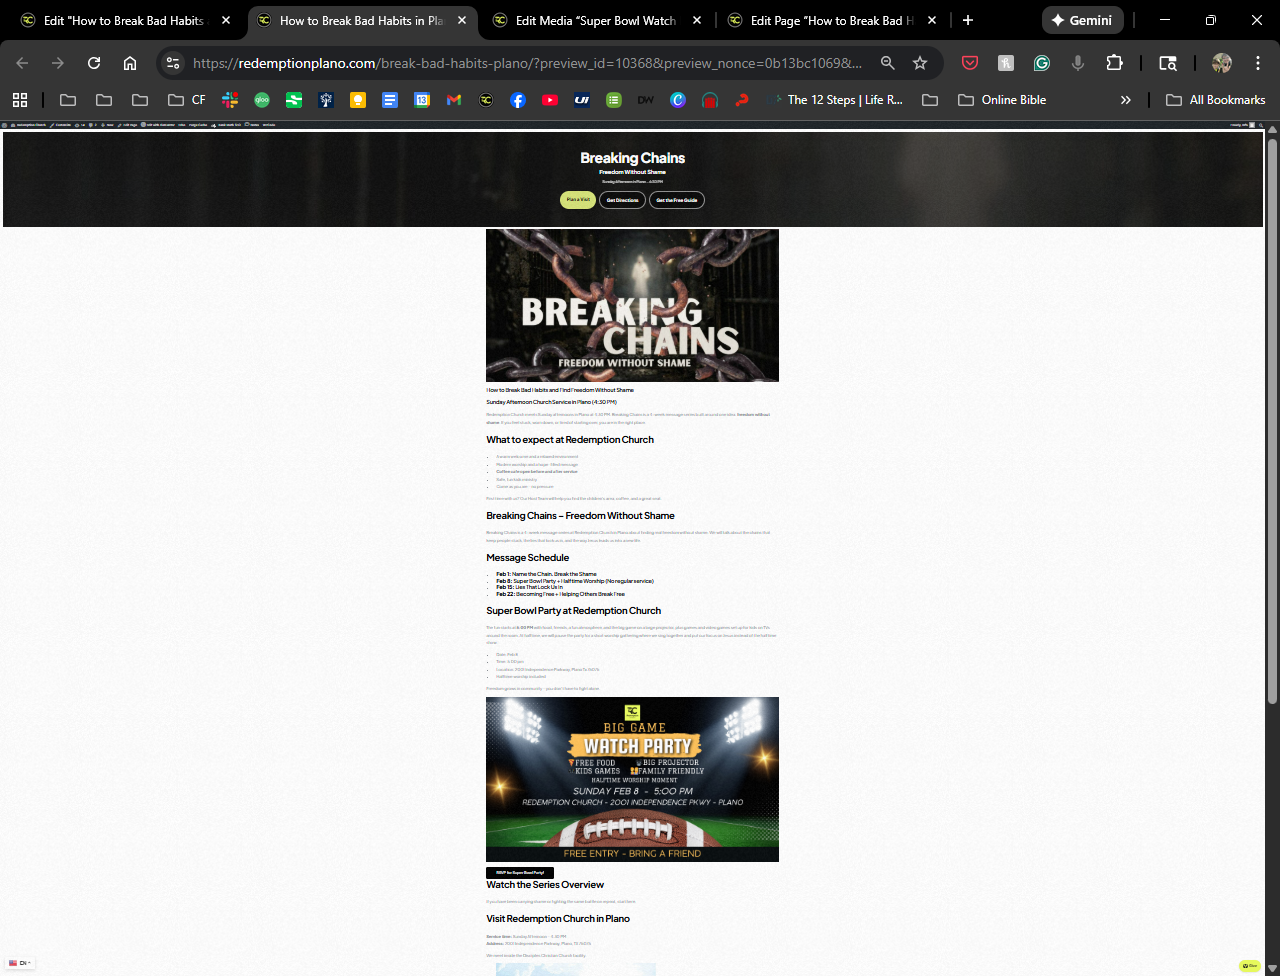
Task: Open the page zoom magnifier icon
Action: (x=887, y=63)
